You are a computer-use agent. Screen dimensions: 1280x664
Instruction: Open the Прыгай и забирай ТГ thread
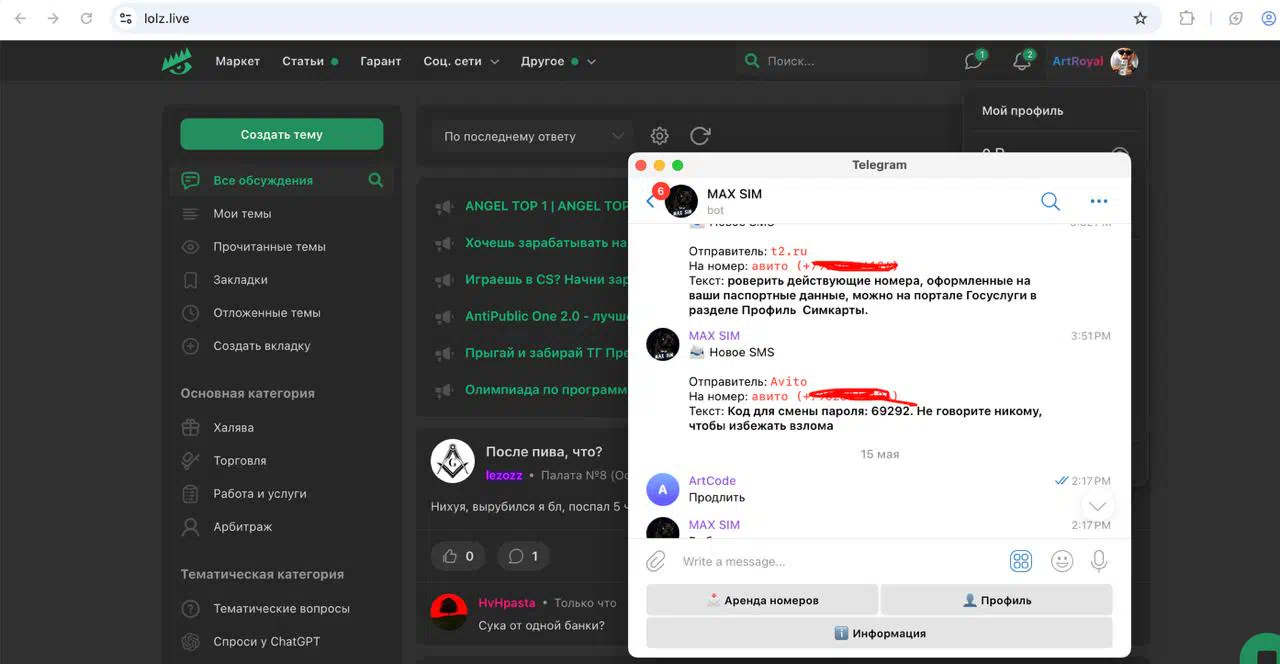click(546, 353)
